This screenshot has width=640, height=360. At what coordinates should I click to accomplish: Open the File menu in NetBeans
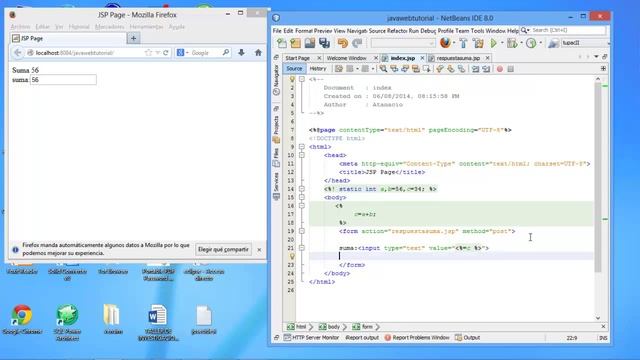tap(277, 31)
